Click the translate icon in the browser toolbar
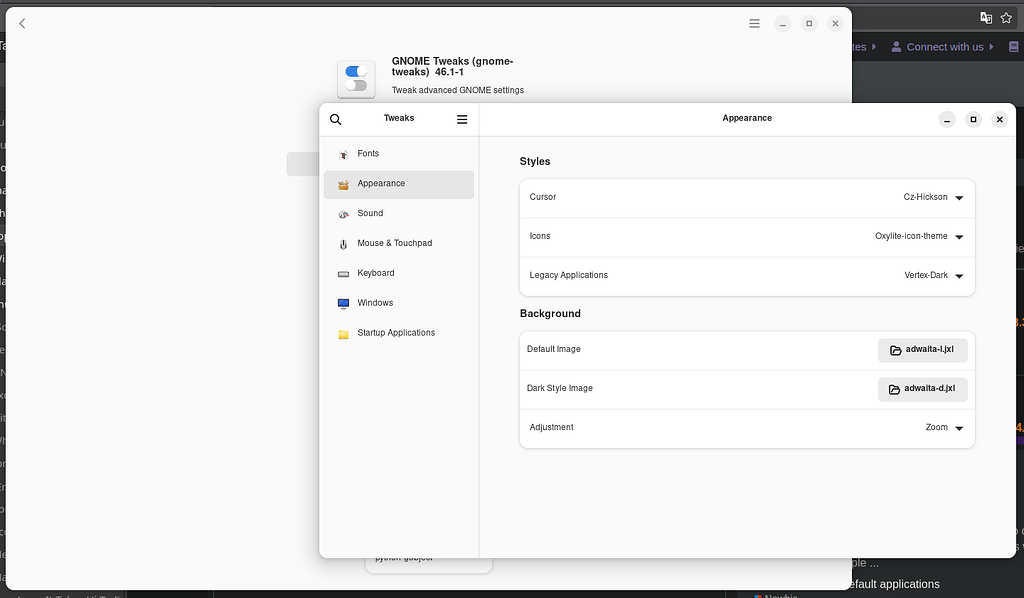 click(x=985, y=17)
